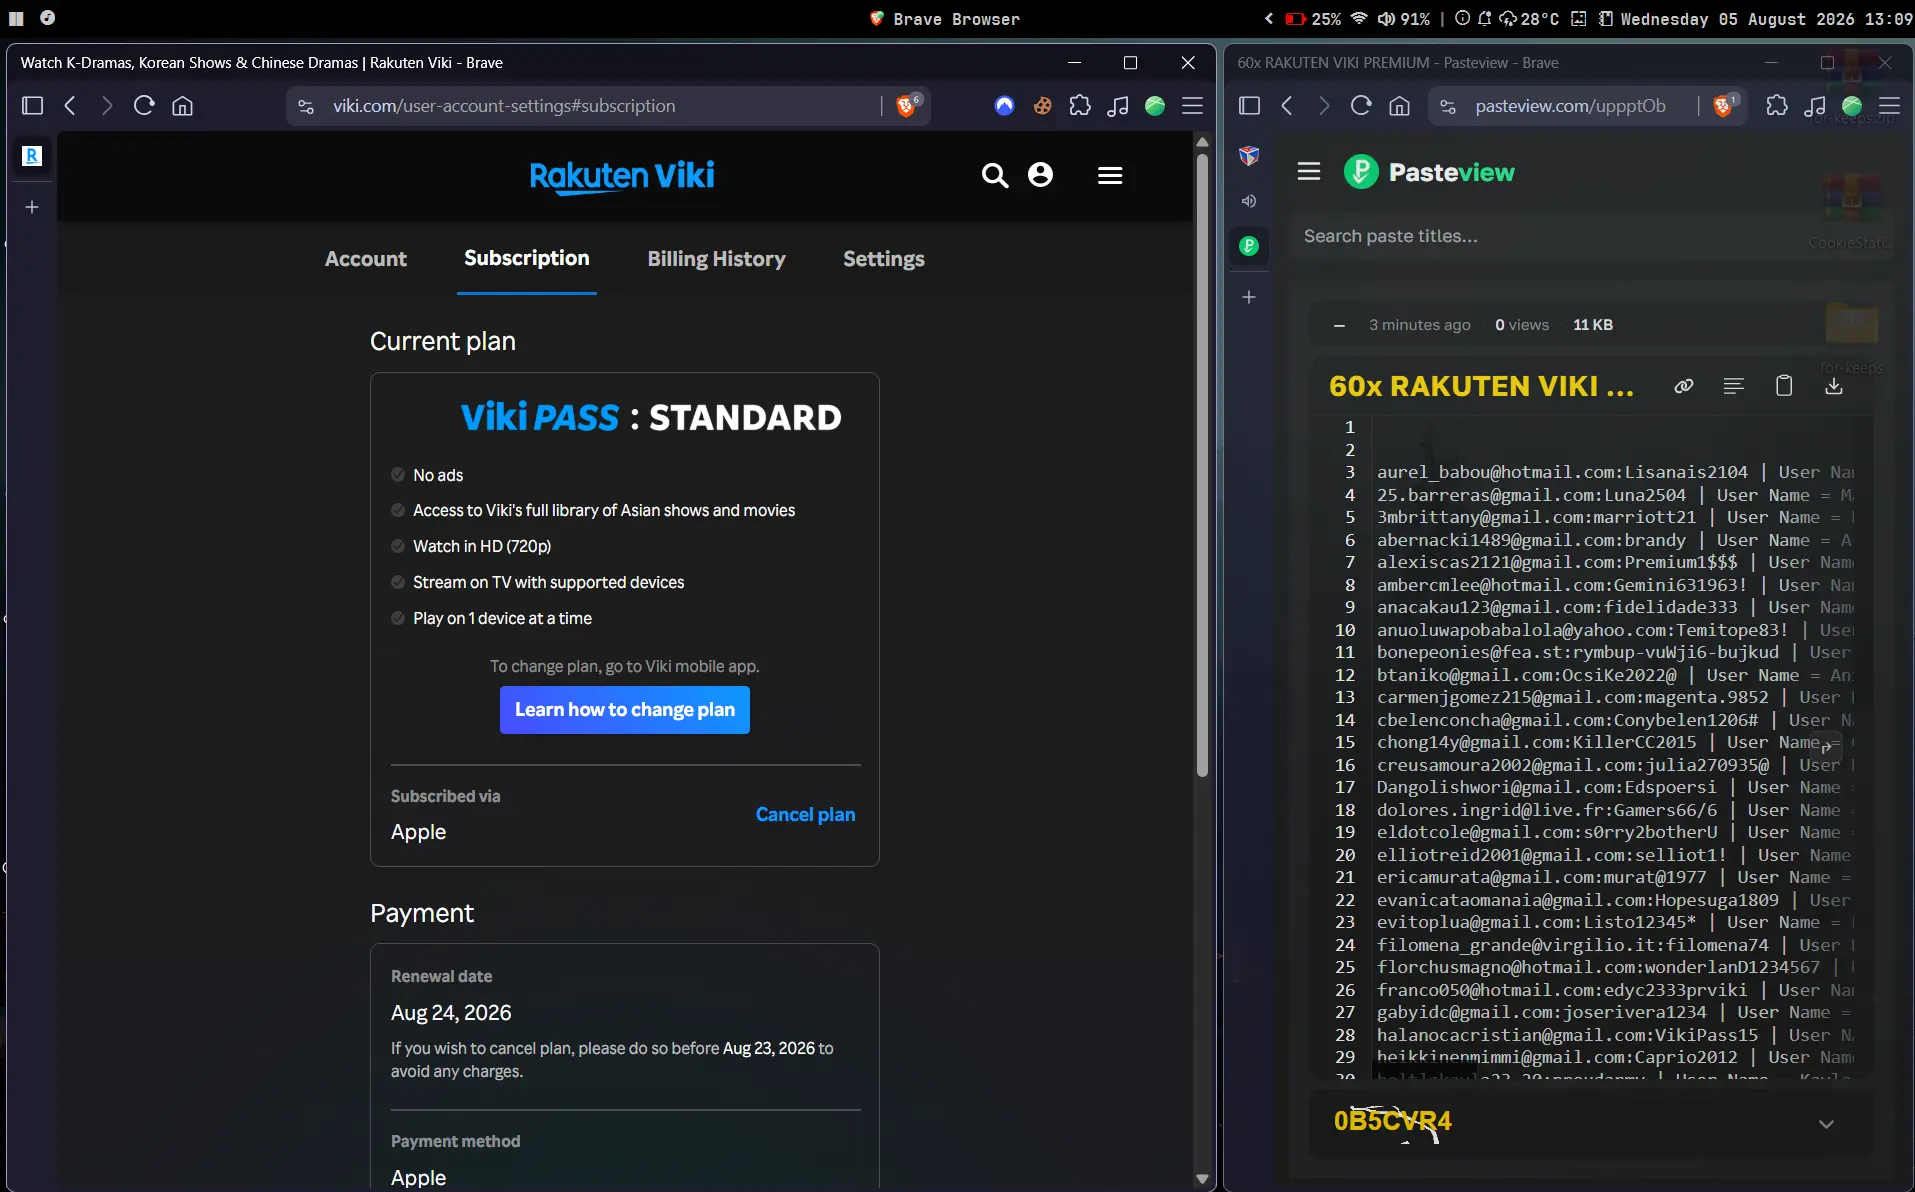Click the Pasteview logo
The image size is (1915, 1192).
[x=1429, y=172]
